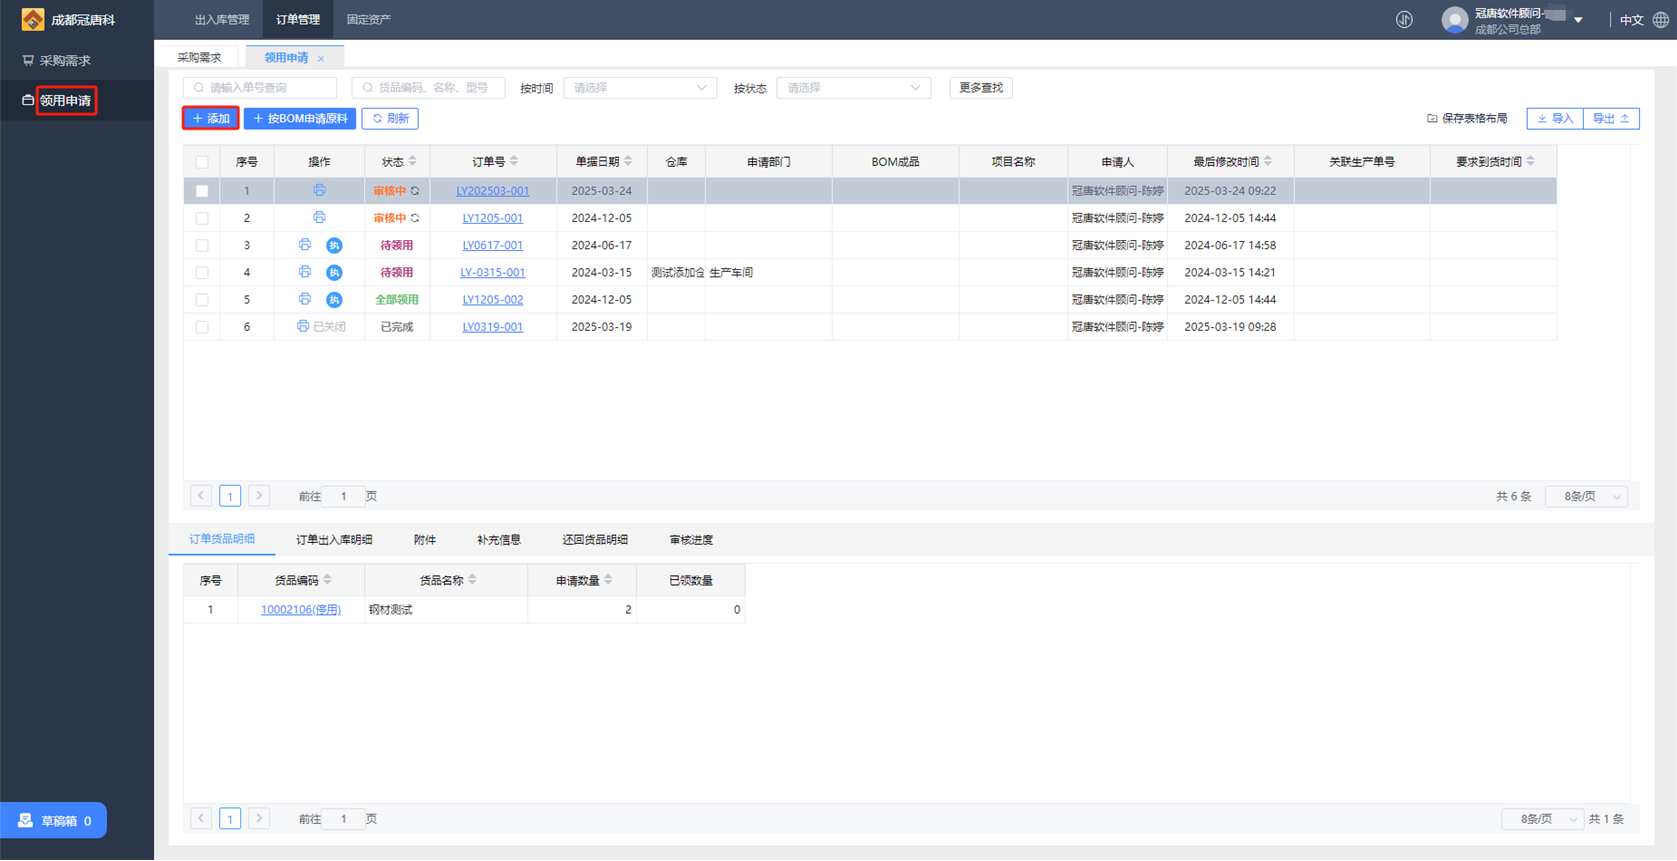This screenshot has height=861, width=1677.
Task: Check the checkbox for row 3
Action: tap(202, 245)
